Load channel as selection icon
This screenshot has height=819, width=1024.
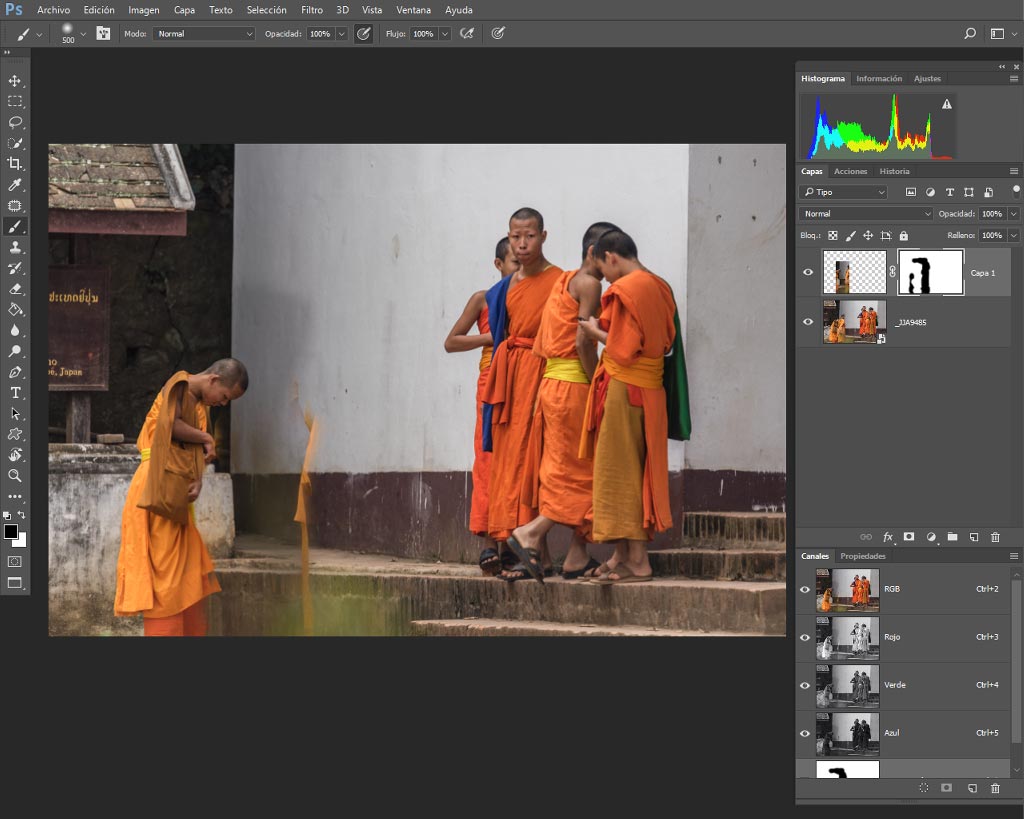point(923,788)
